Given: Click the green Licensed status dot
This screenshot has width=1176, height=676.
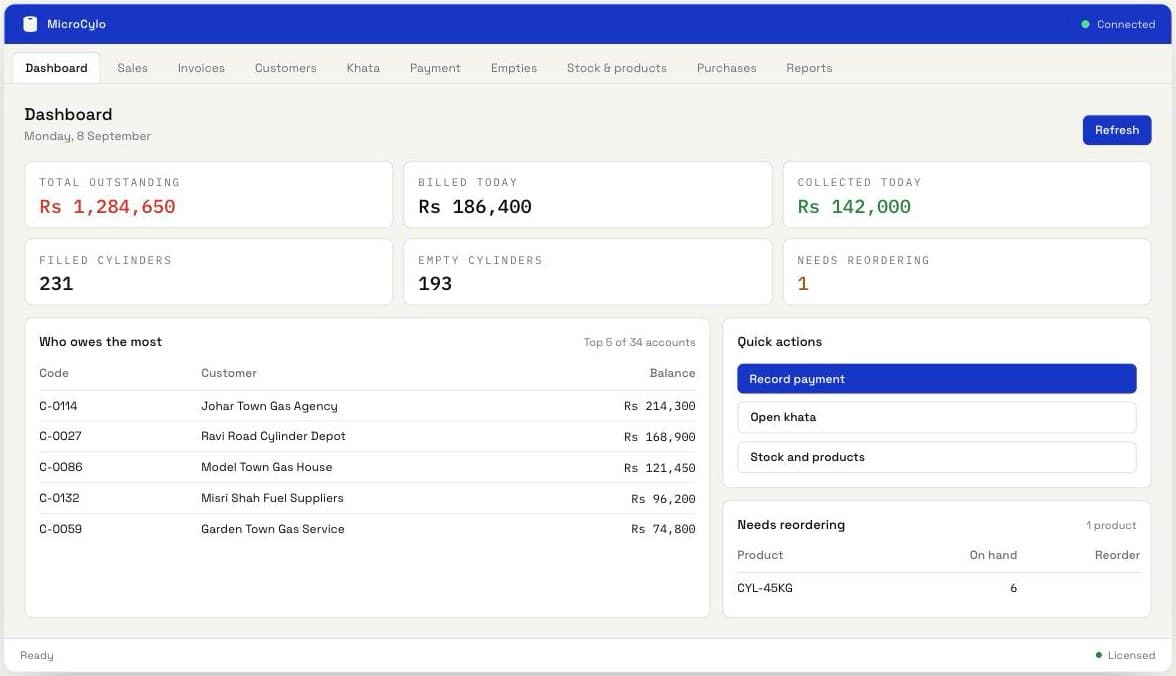Looking at the screenshot, I should [x=1099, y=655].
